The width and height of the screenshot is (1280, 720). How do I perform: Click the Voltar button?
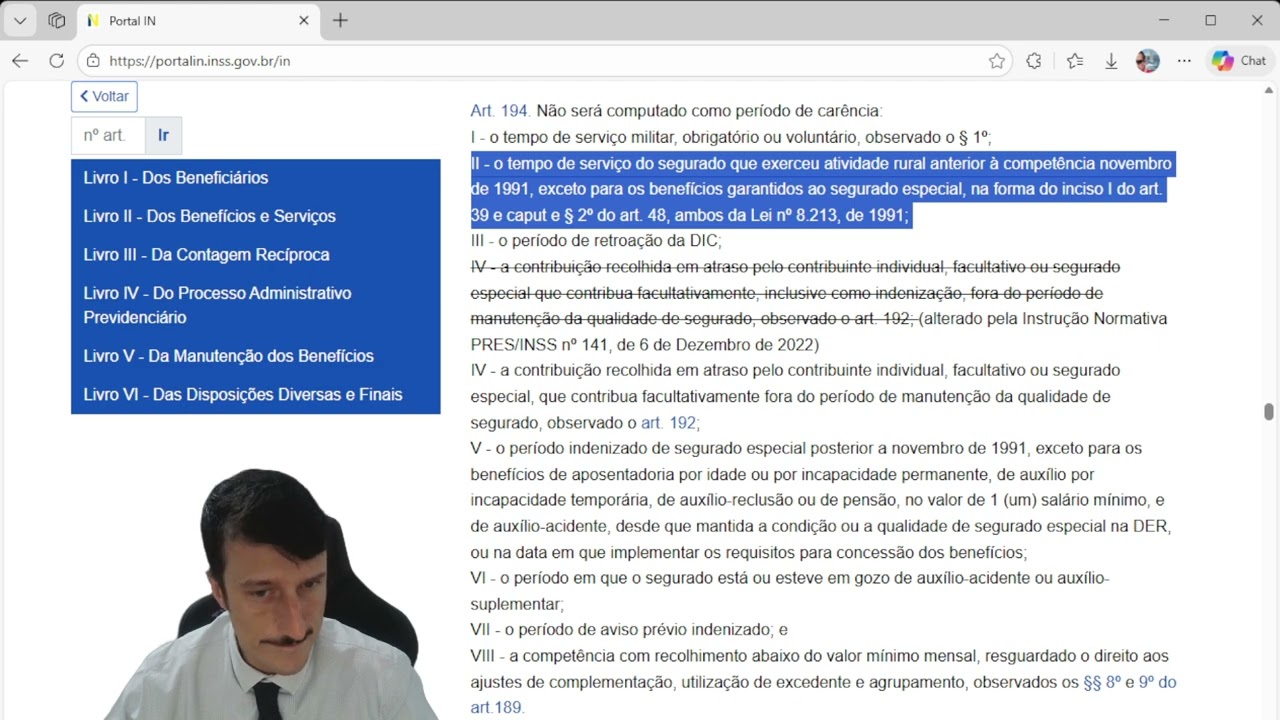(104, 97)
